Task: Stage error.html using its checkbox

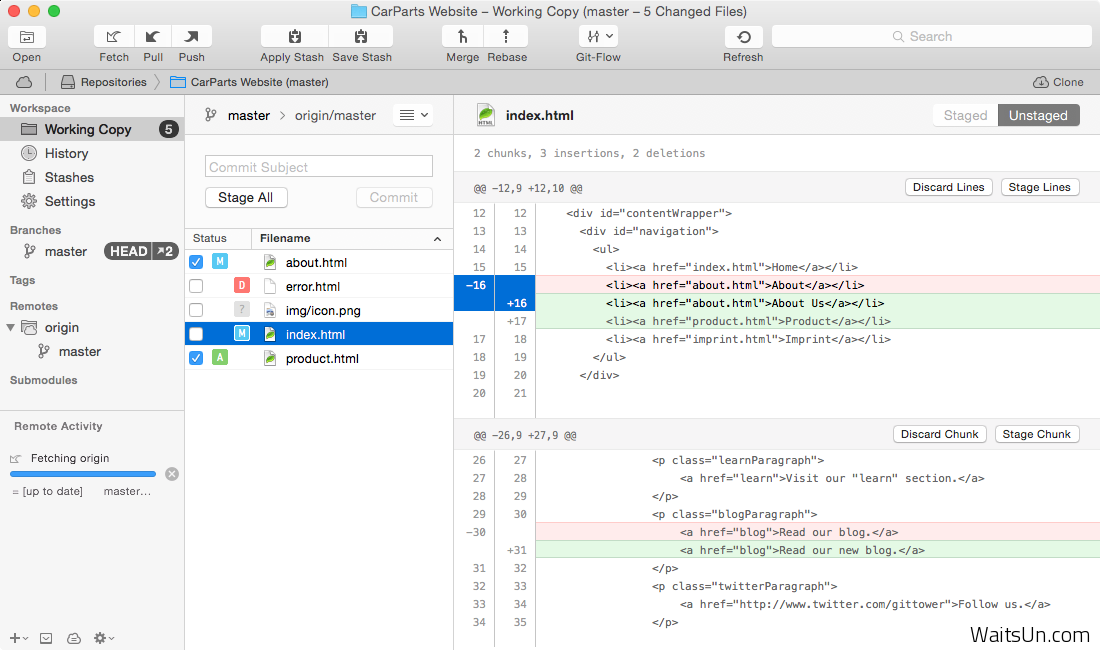Action: click(196, 286)
